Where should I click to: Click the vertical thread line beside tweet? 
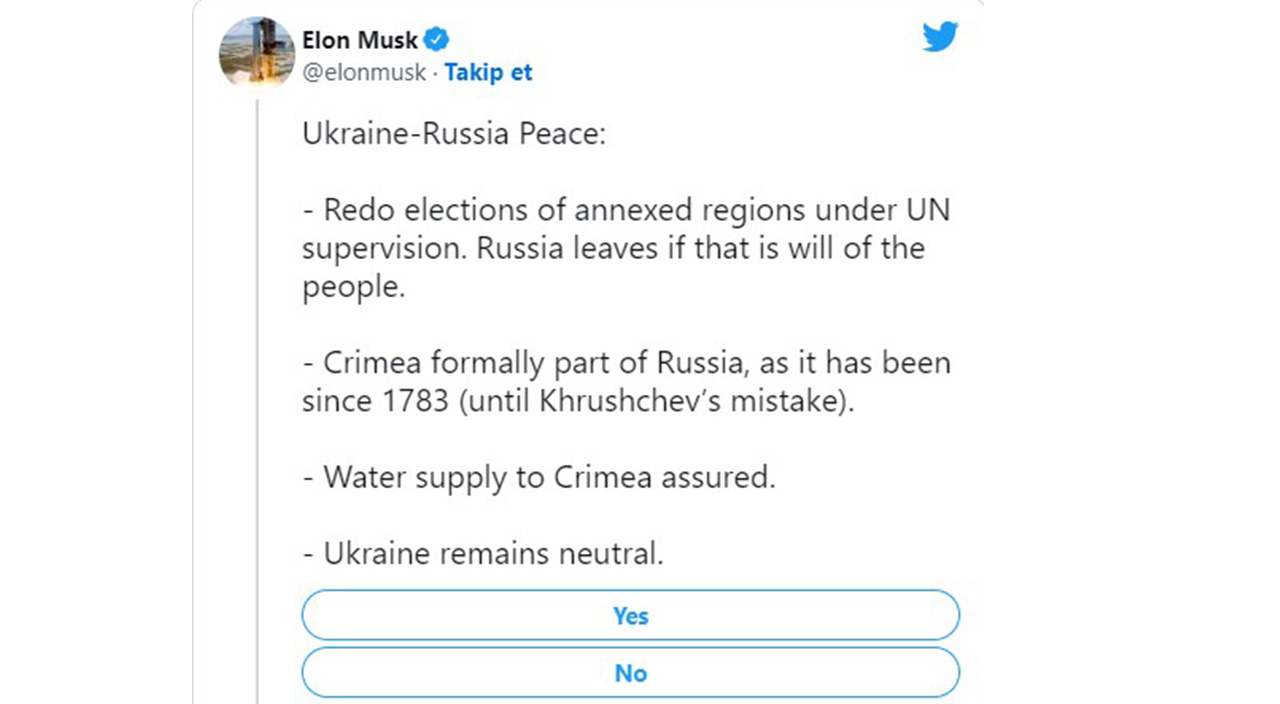258,400
